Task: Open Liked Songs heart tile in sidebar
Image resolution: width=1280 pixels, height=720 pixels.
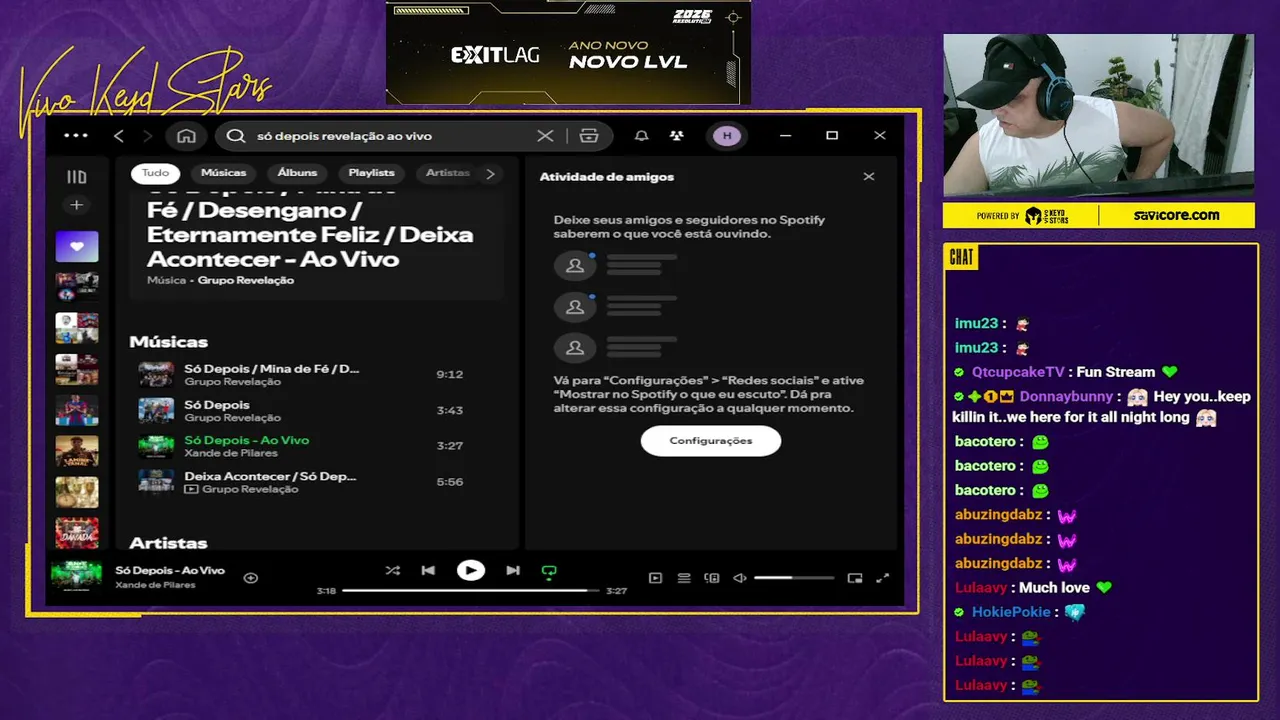Action: click(x=77, y=246)
